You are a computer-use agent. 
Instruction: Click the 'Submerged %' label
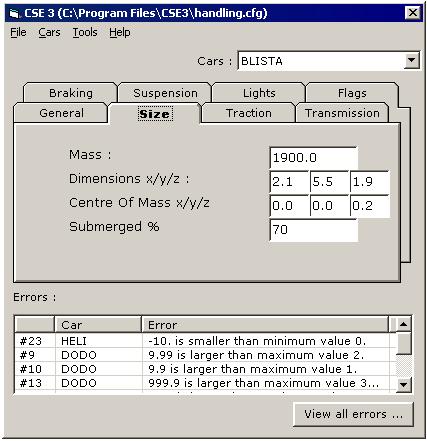pyautogui.click(x=114, y=227)
